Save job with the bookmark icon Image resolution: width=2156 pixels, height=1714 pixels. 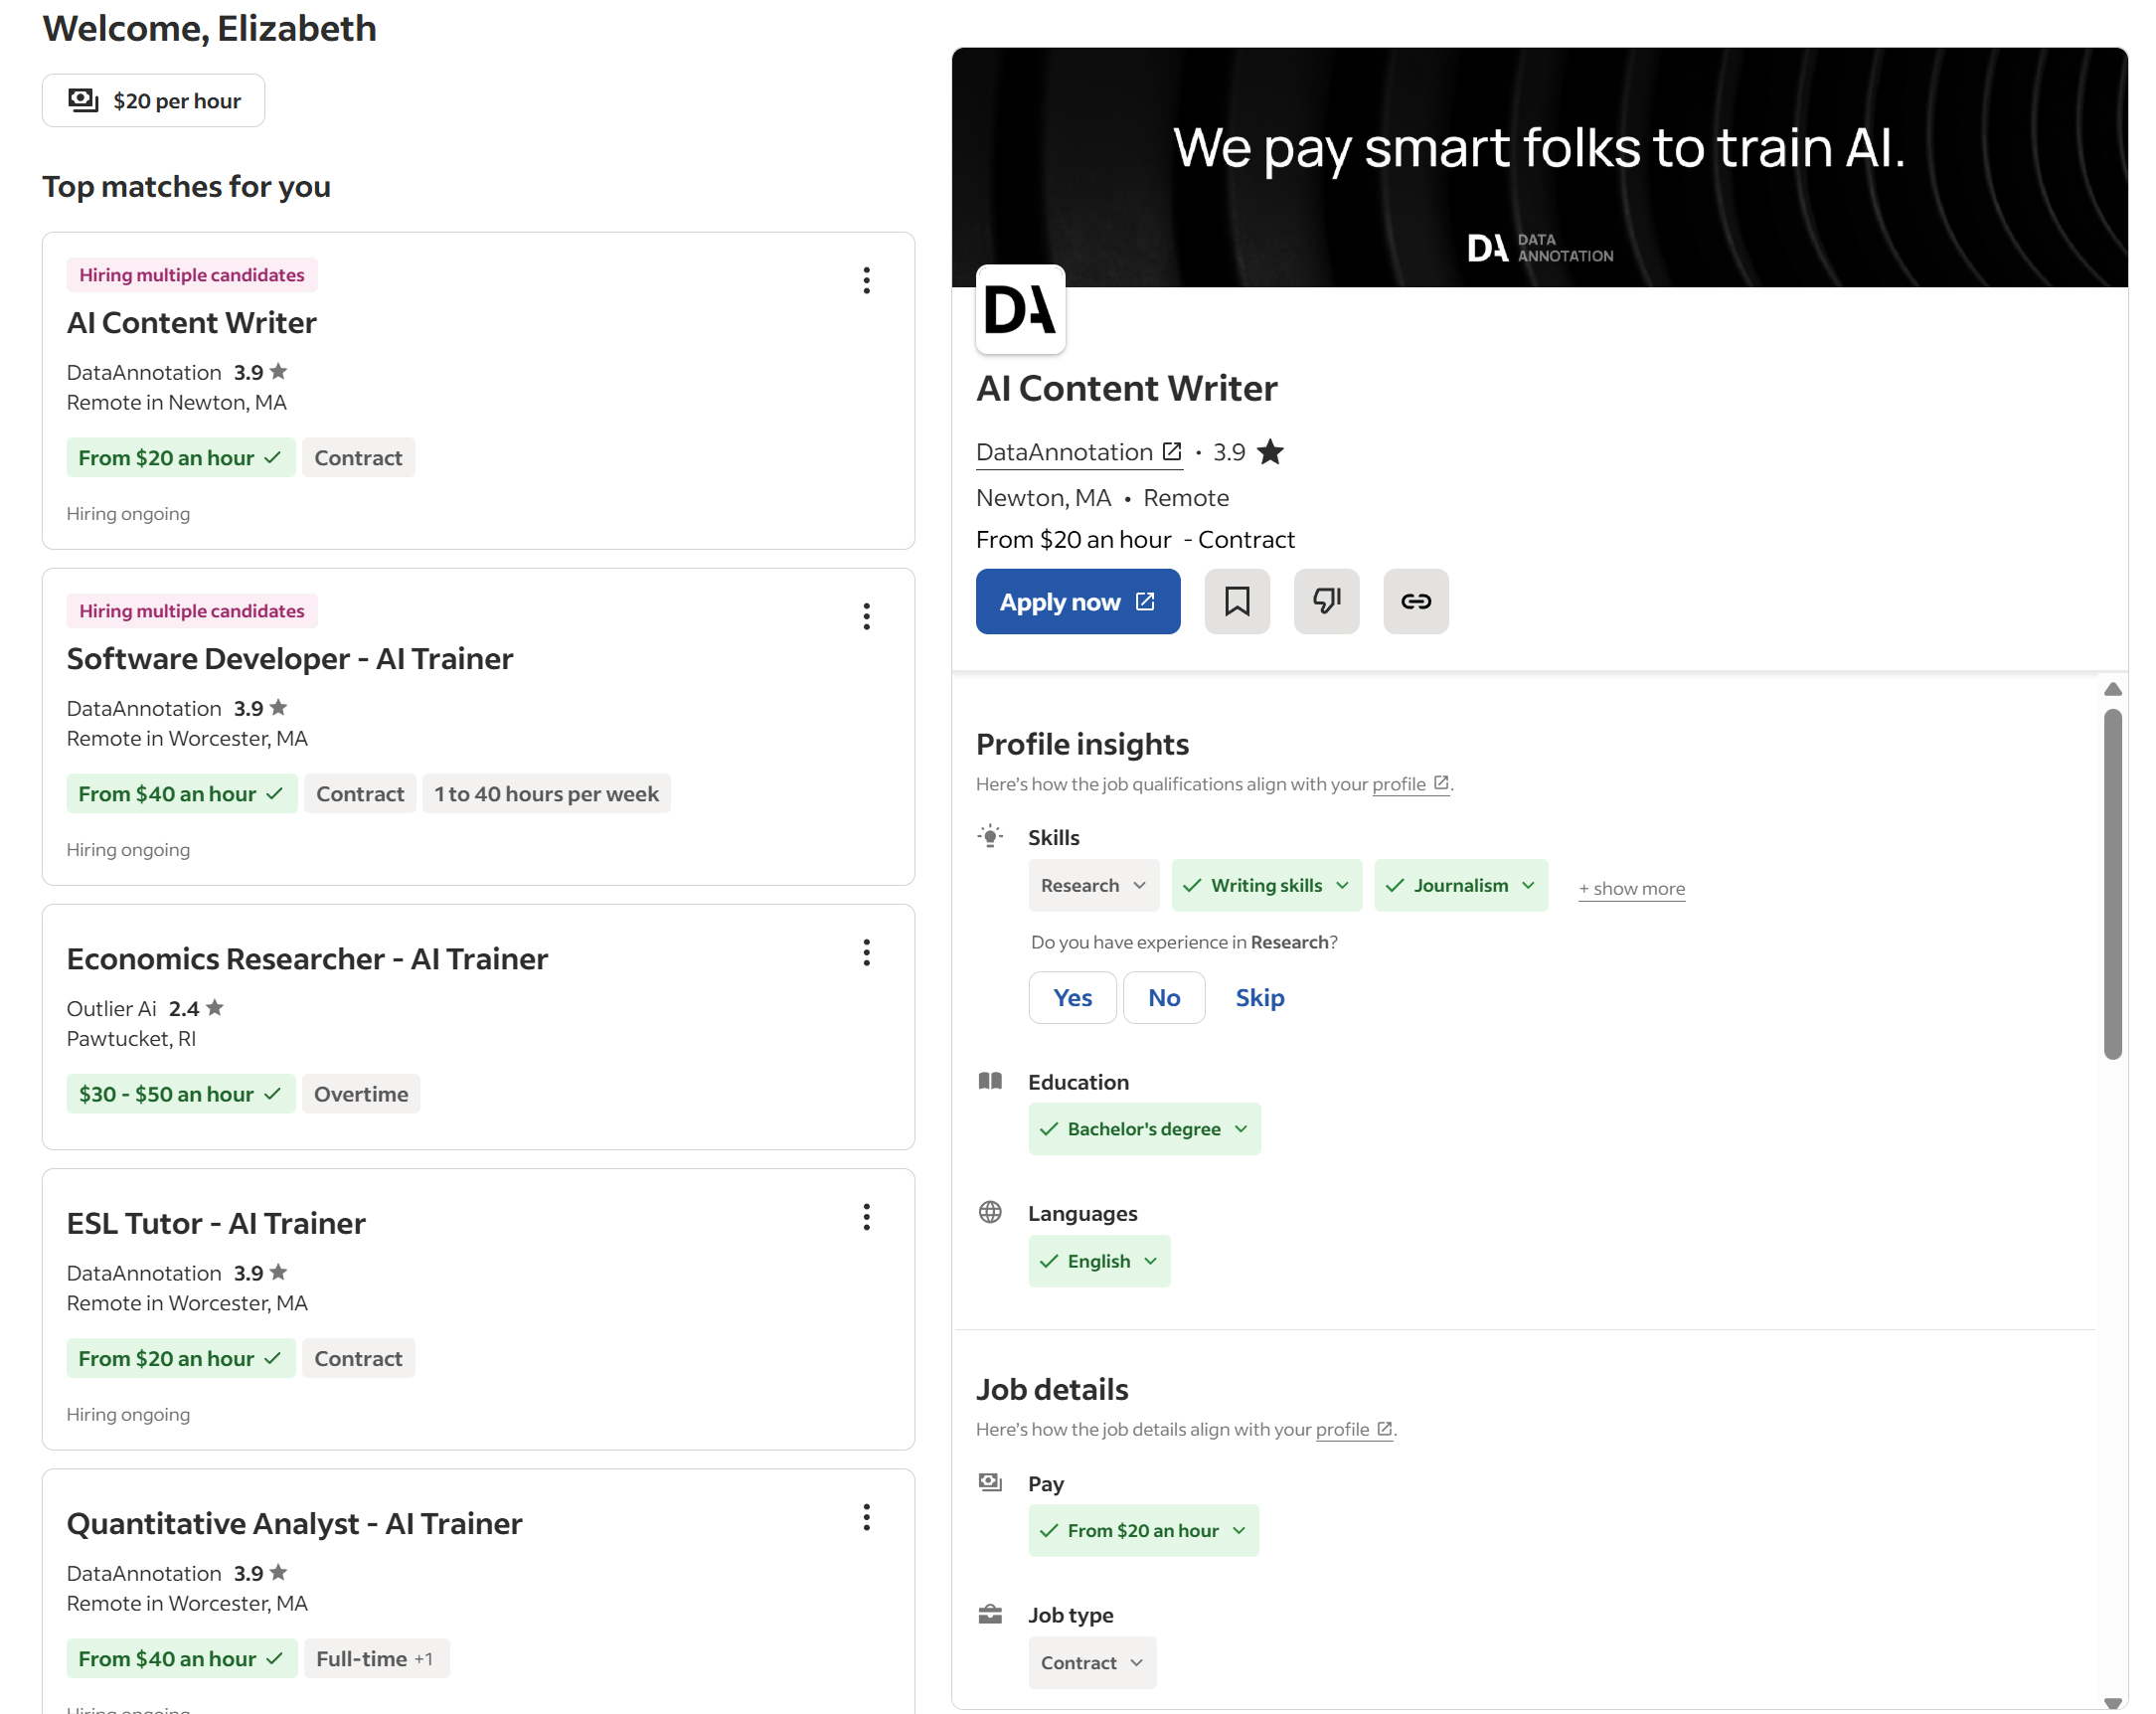(x=1237, y=601)
